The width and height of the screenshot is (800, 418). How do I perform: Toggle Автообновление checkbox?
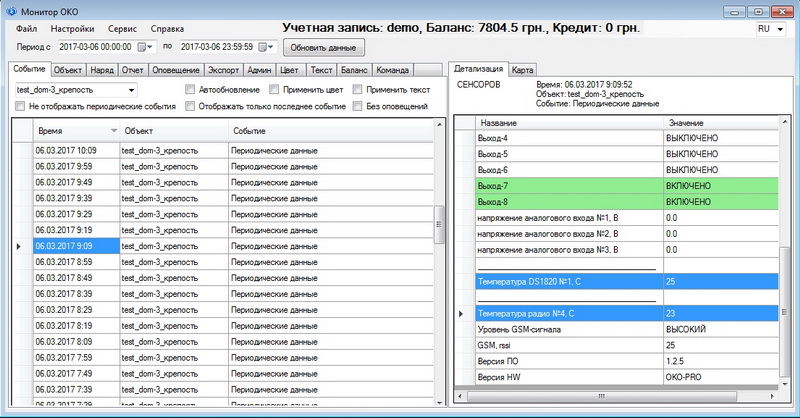pyautogui.click(x=190, y=89)
